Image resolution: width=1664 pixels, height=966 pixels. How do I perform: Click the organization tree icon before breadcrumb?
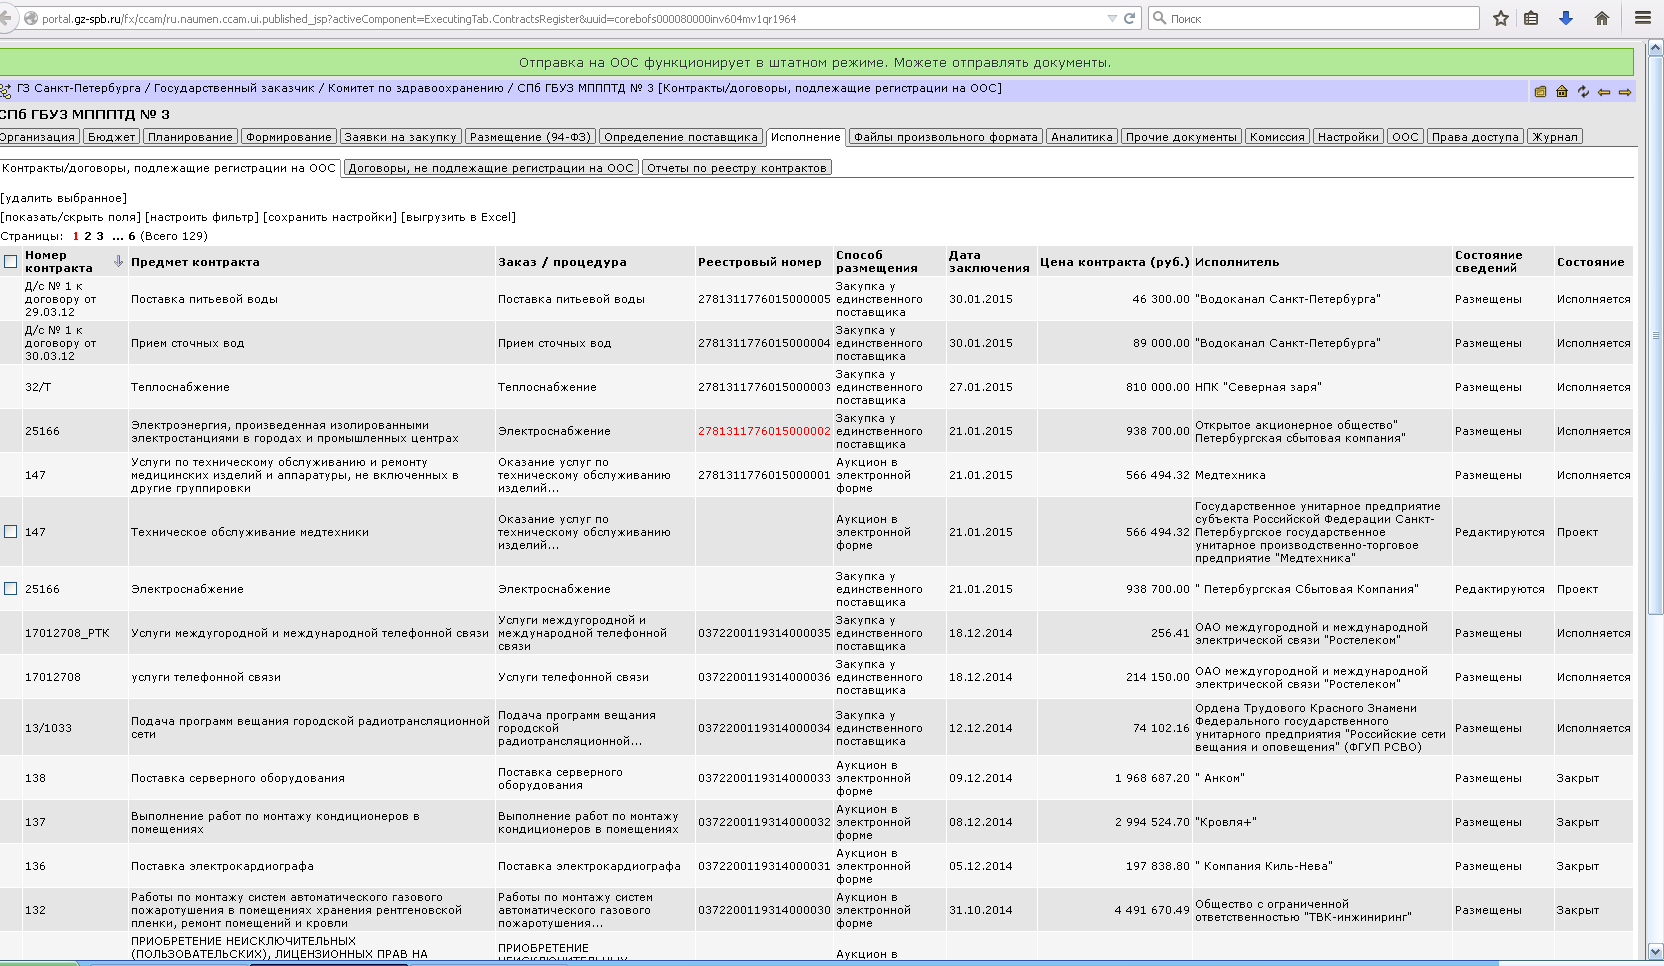pos(6,90)
